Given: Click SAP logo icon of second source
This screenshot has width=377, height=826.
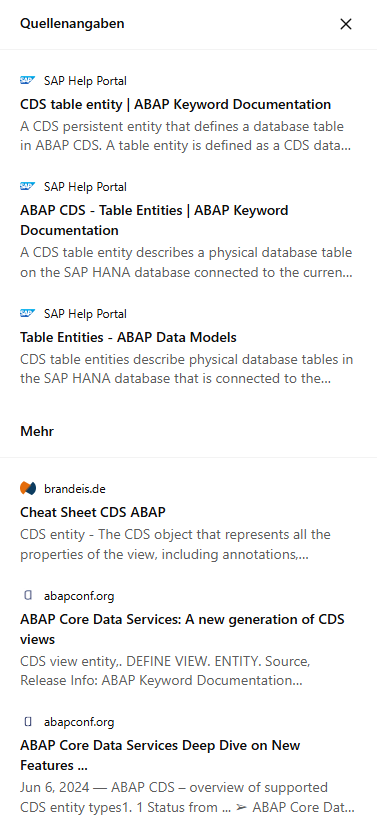Looking at the screenshot, I should pyautogui.click(x=27, y=186).
